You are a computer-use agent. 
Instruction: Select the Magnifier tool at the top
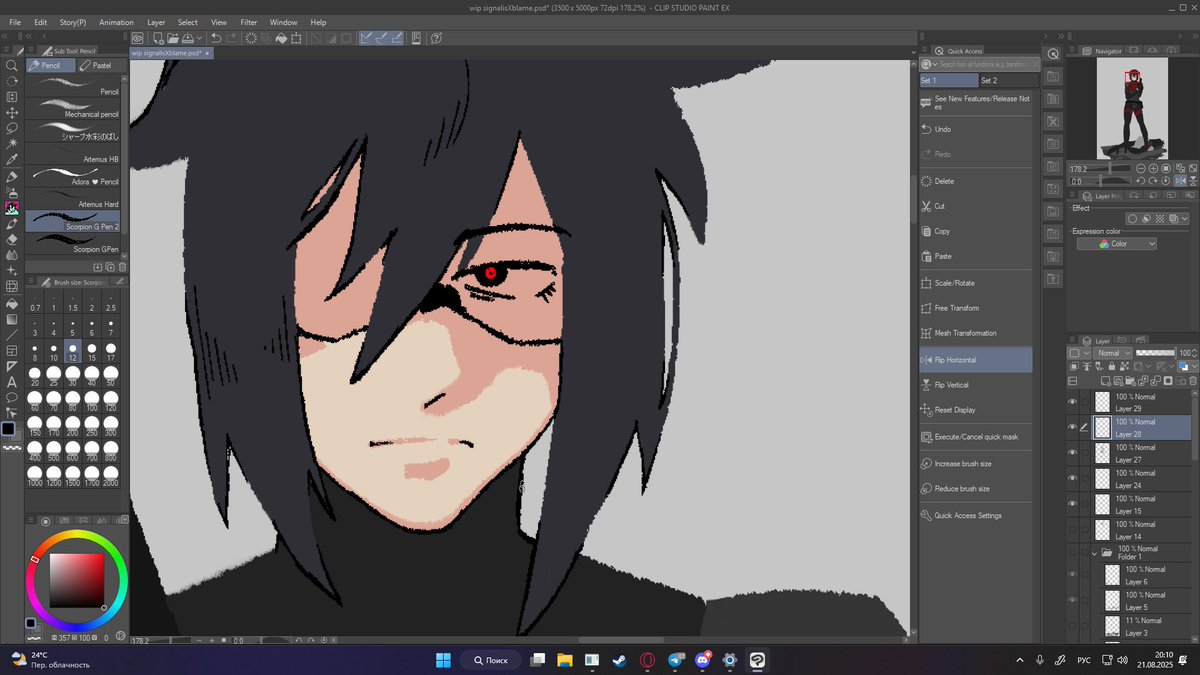[12, 64]
